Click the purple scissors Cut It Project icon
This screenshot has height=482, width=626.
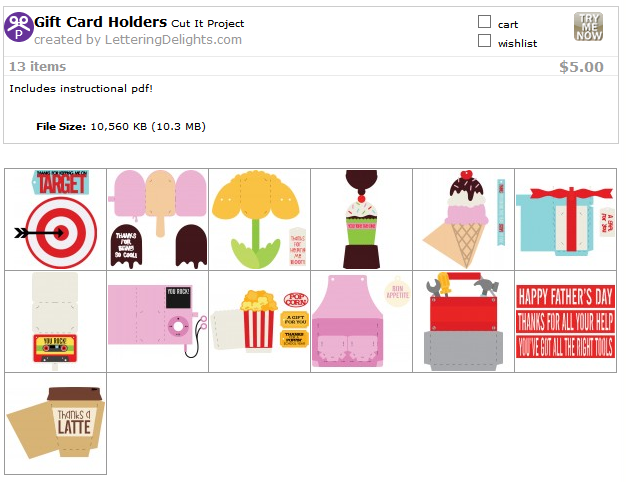[x=18, y=27]
